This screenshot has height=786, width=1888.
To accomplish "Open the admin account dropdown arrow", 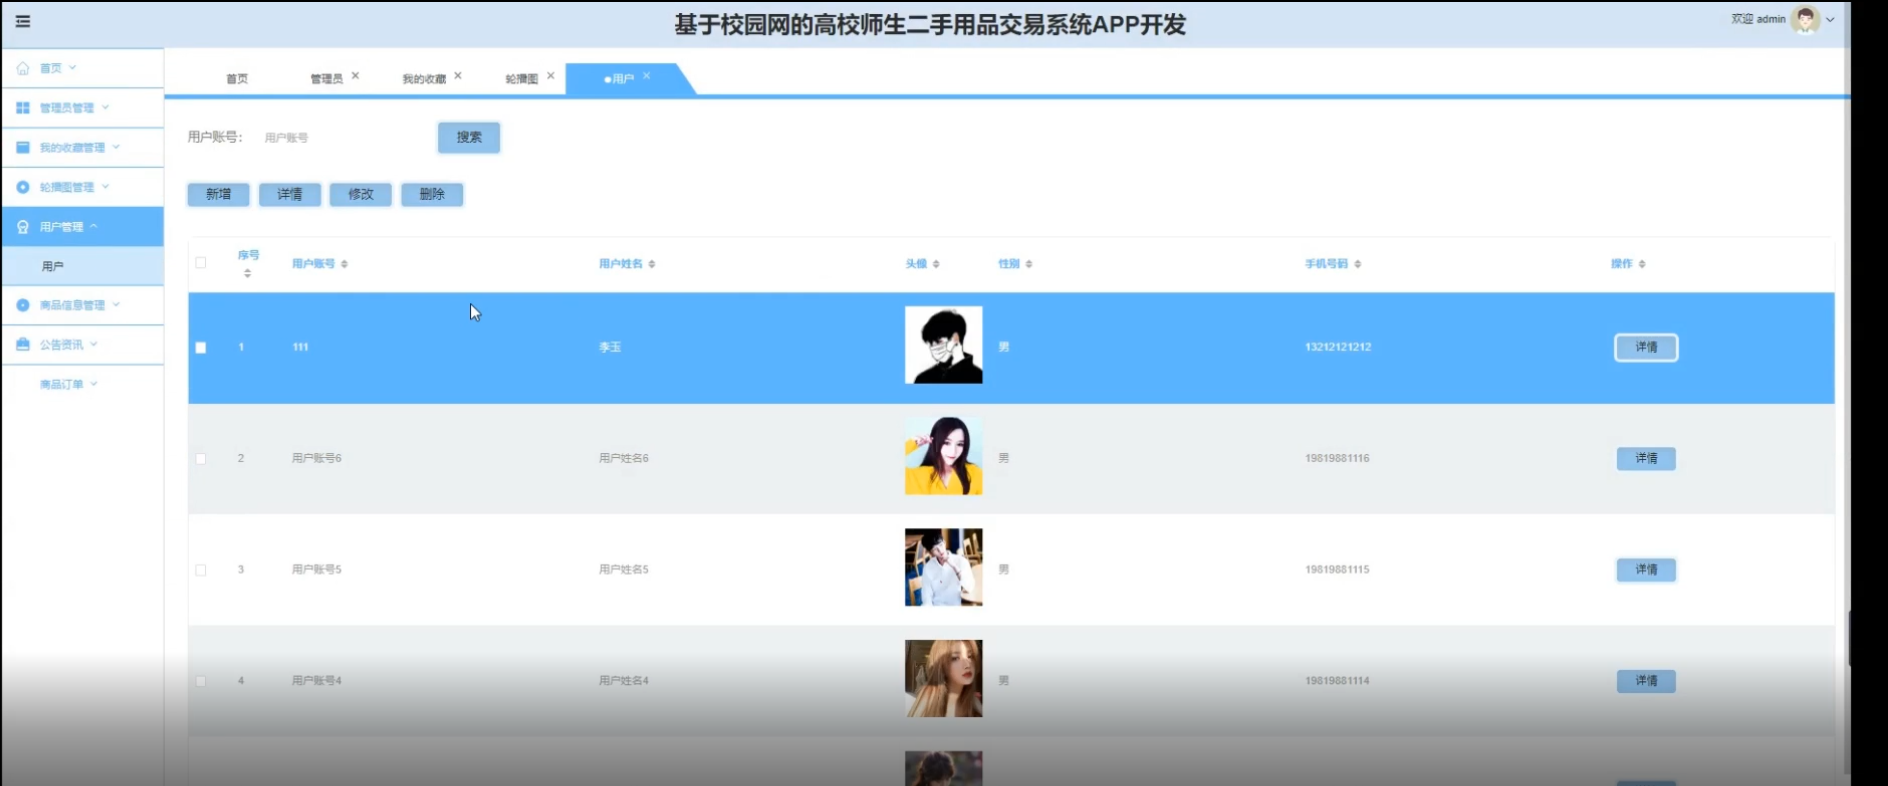I will (x=1830, y=19).
